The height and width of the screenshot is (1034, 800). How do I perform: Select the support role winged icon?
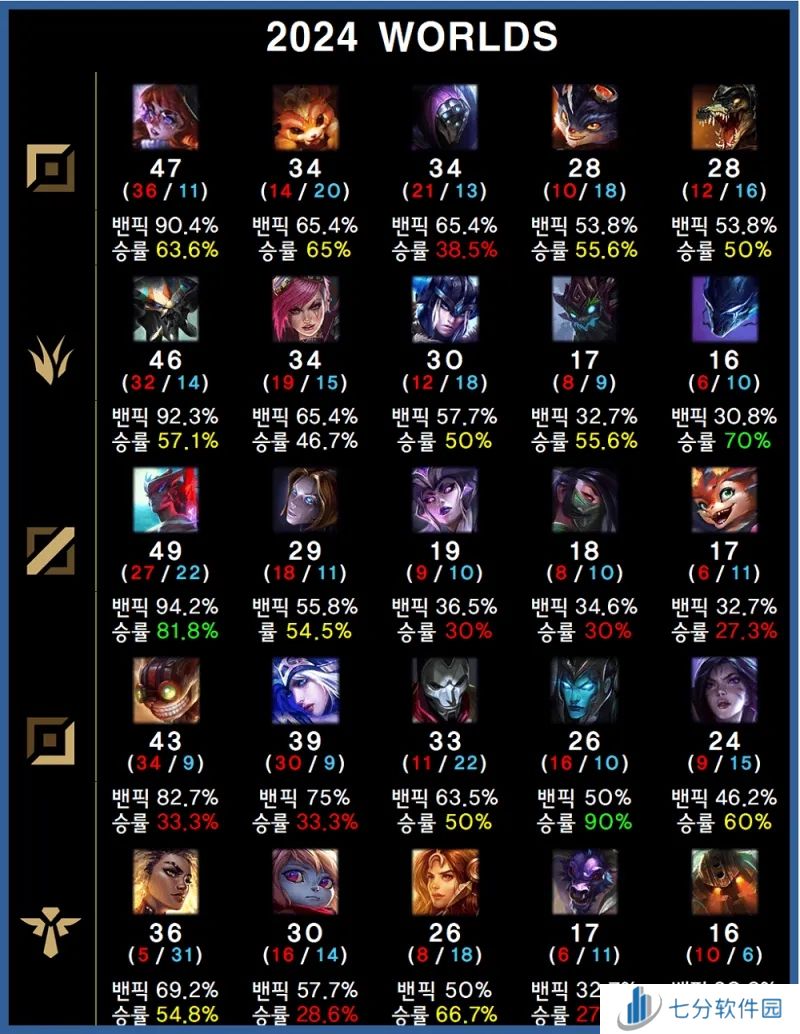[x=51, y=932]
